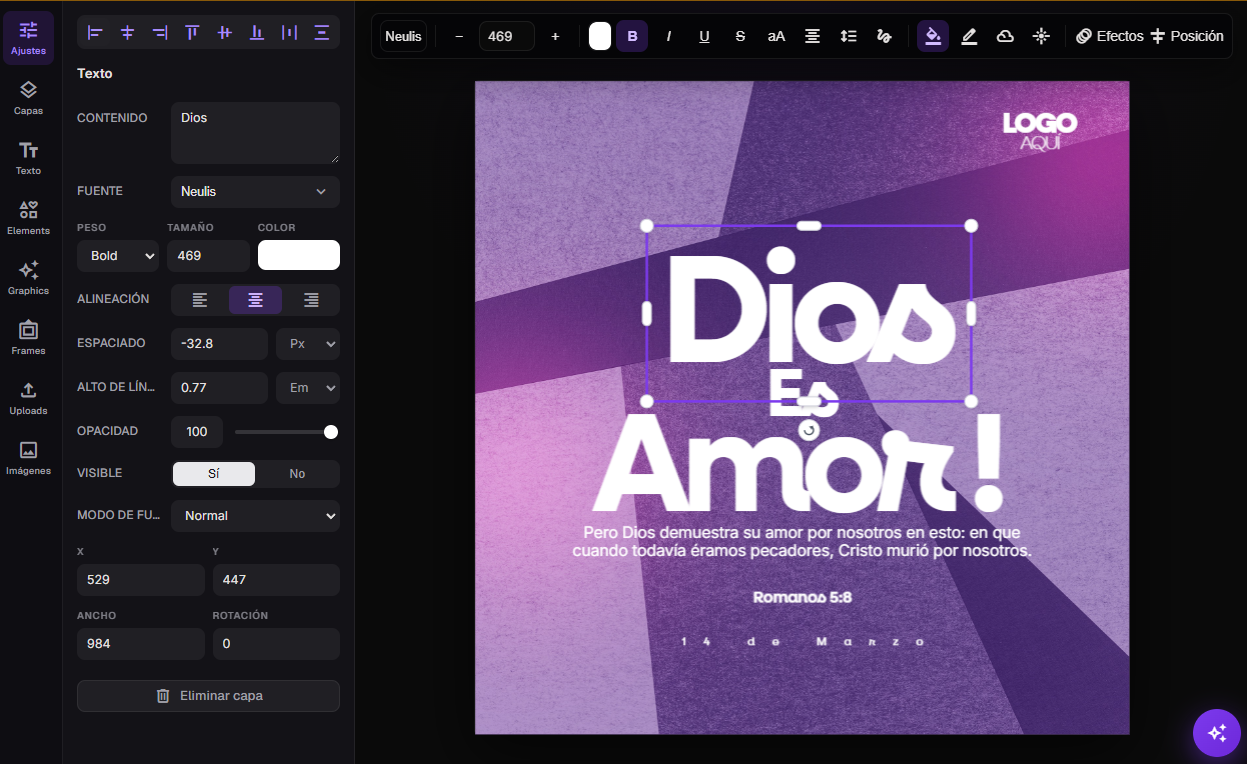Click the white Color swatch
The height and width of the screenshot is (764, 1247).
(x=299, y=255)
